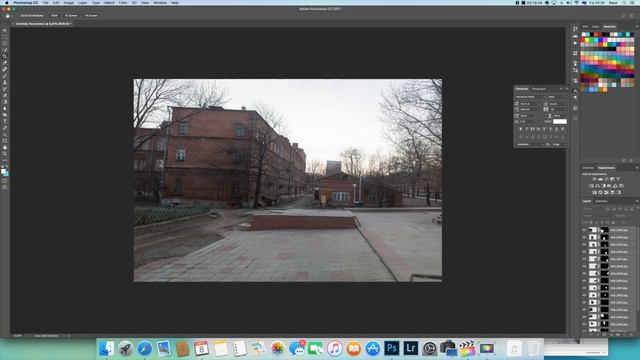Open the Help menu
Viewport: 640px width, 360px height.
pyautogui.click(x=175, y=2)
